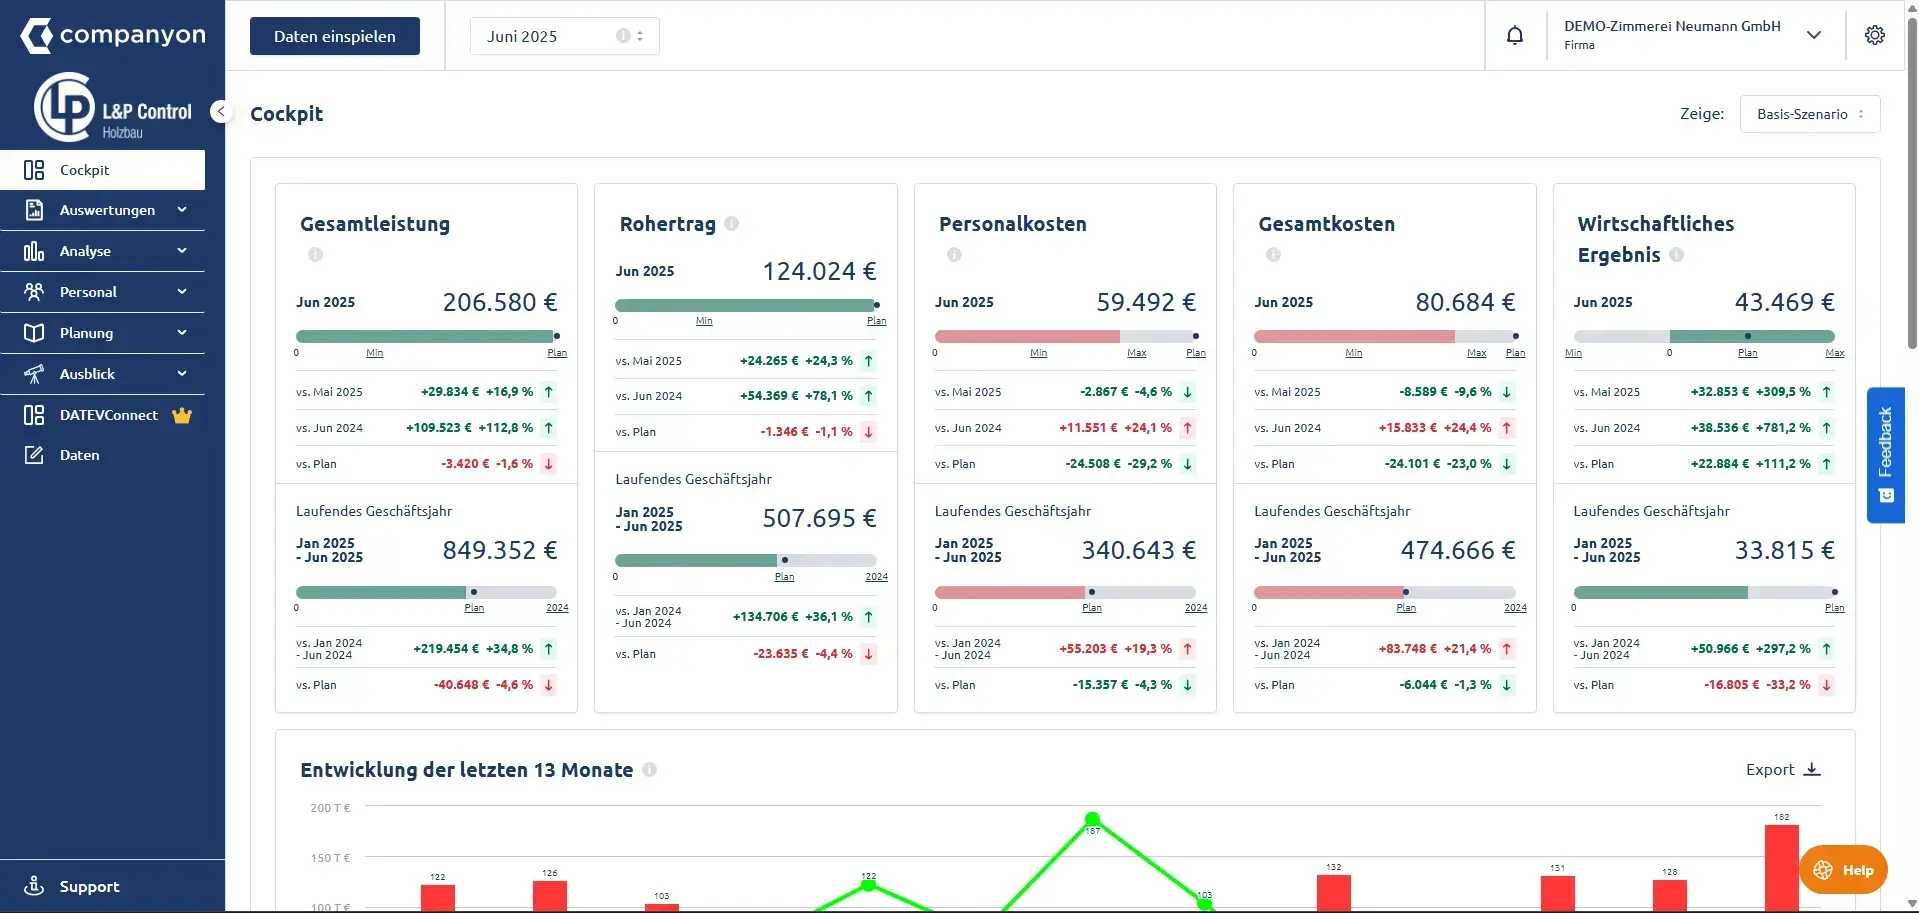
Task: Click the red 182 bar in chart
Action: click(x=1782, y=868)
